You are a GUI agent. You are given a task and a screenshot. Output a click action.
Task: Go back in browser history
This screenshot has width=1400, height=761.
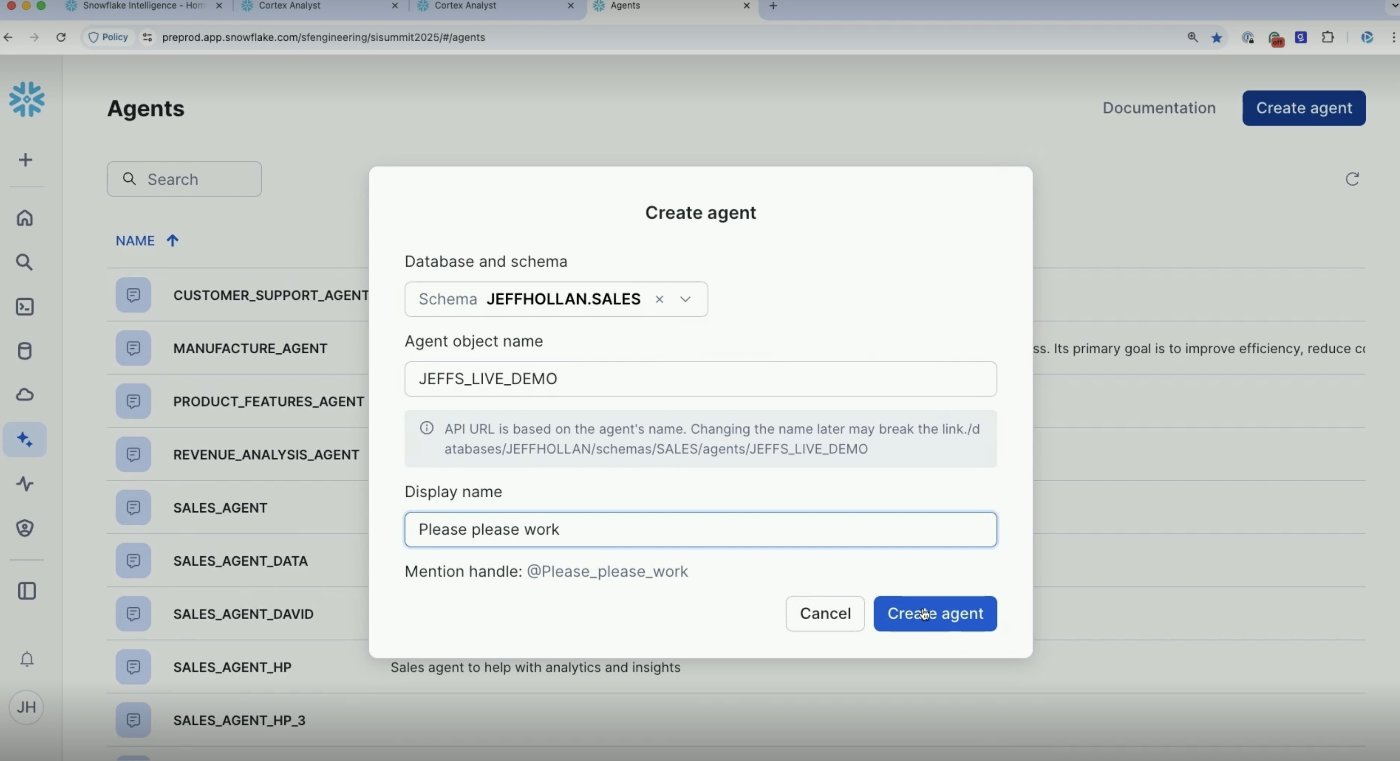click(x=9, y=37)
